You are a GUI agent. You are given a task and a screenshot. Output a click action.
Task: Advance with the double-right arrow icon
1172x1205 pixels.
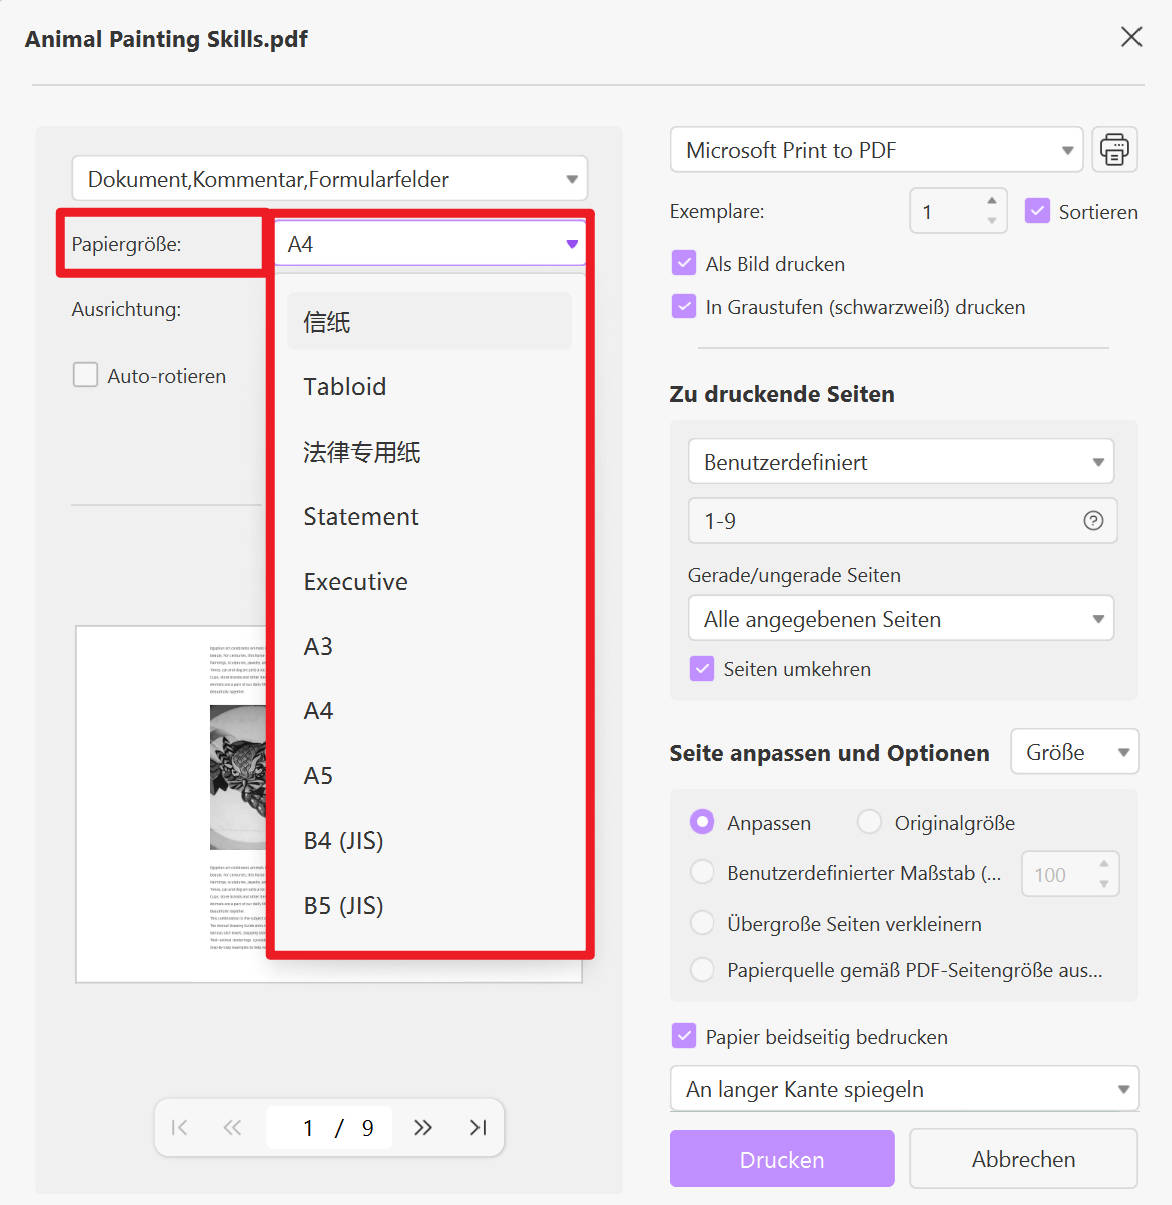(423, 1128)
